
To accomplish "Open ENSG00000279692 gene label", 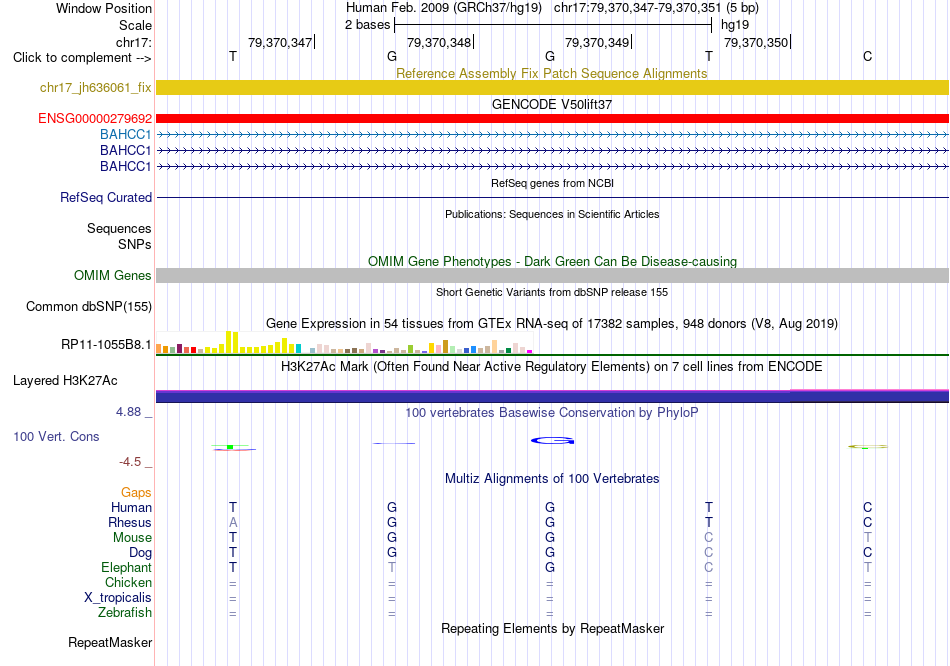I will click(x=95, y=118).
